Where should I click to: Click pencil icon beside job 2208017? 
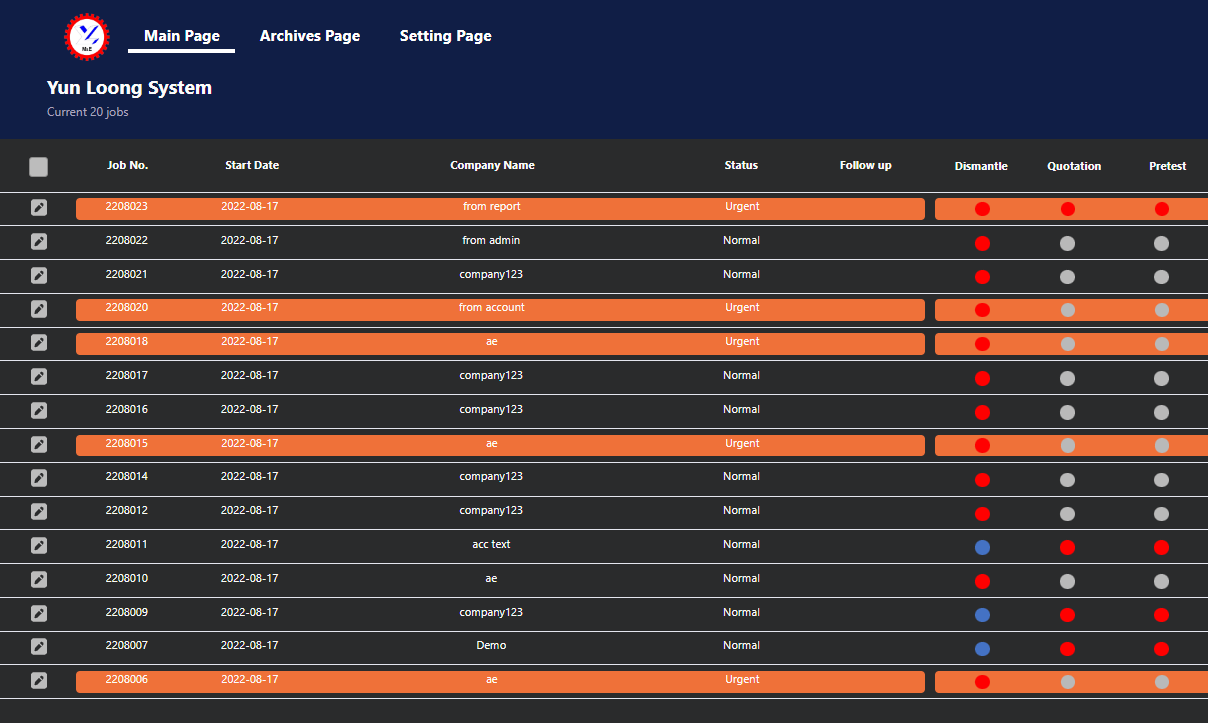pyautogui.click(x=38, y=376)
